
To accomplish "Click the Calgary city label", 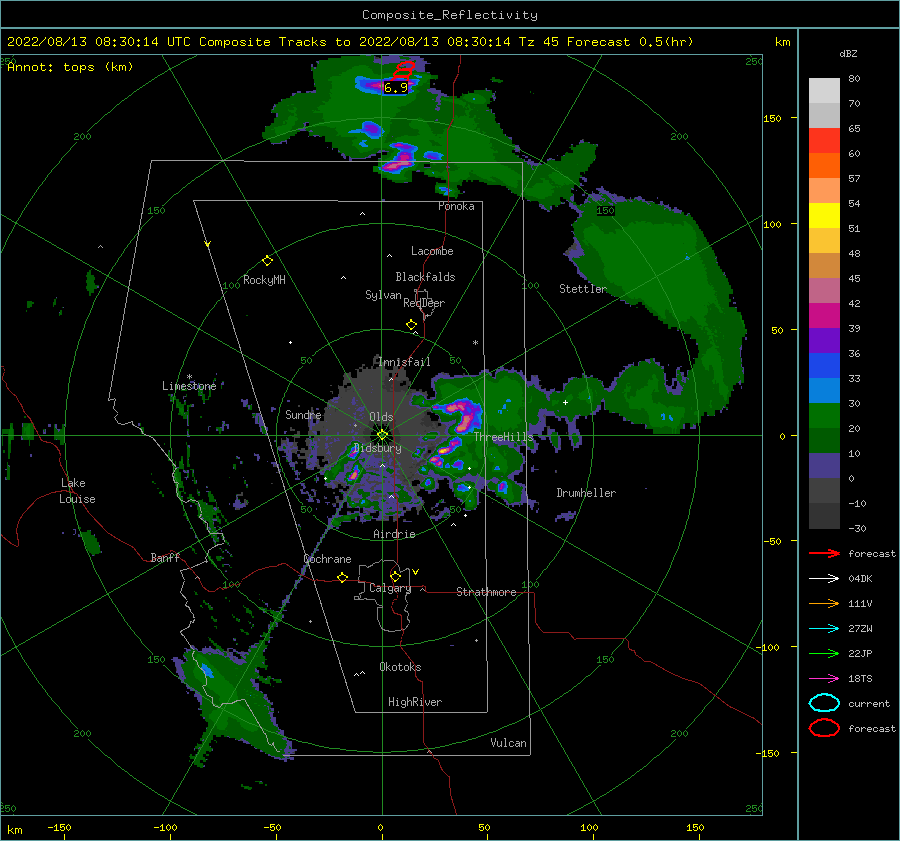I will coord(390,588).
